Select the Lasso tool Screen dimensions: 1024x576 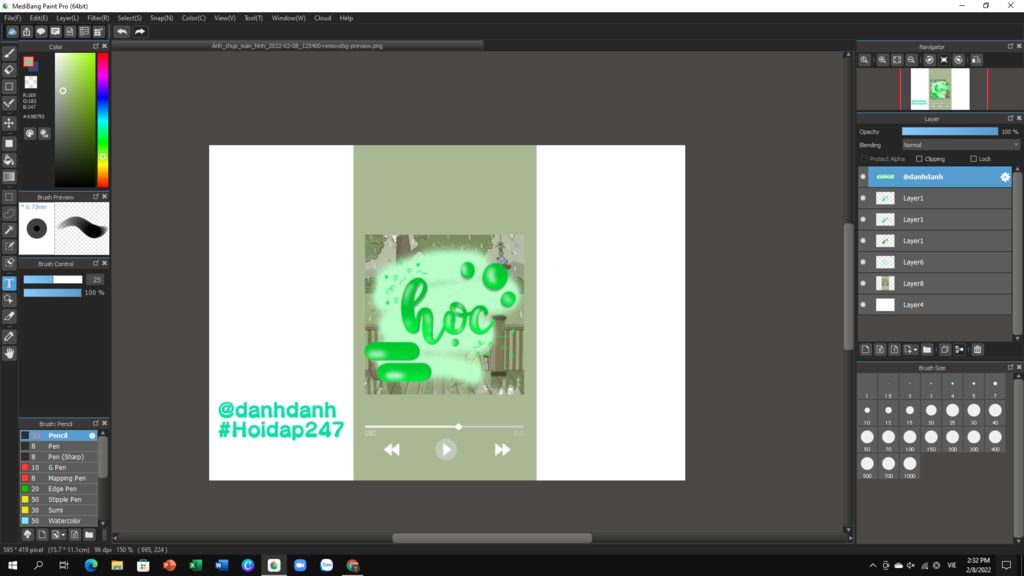point(9,213)
